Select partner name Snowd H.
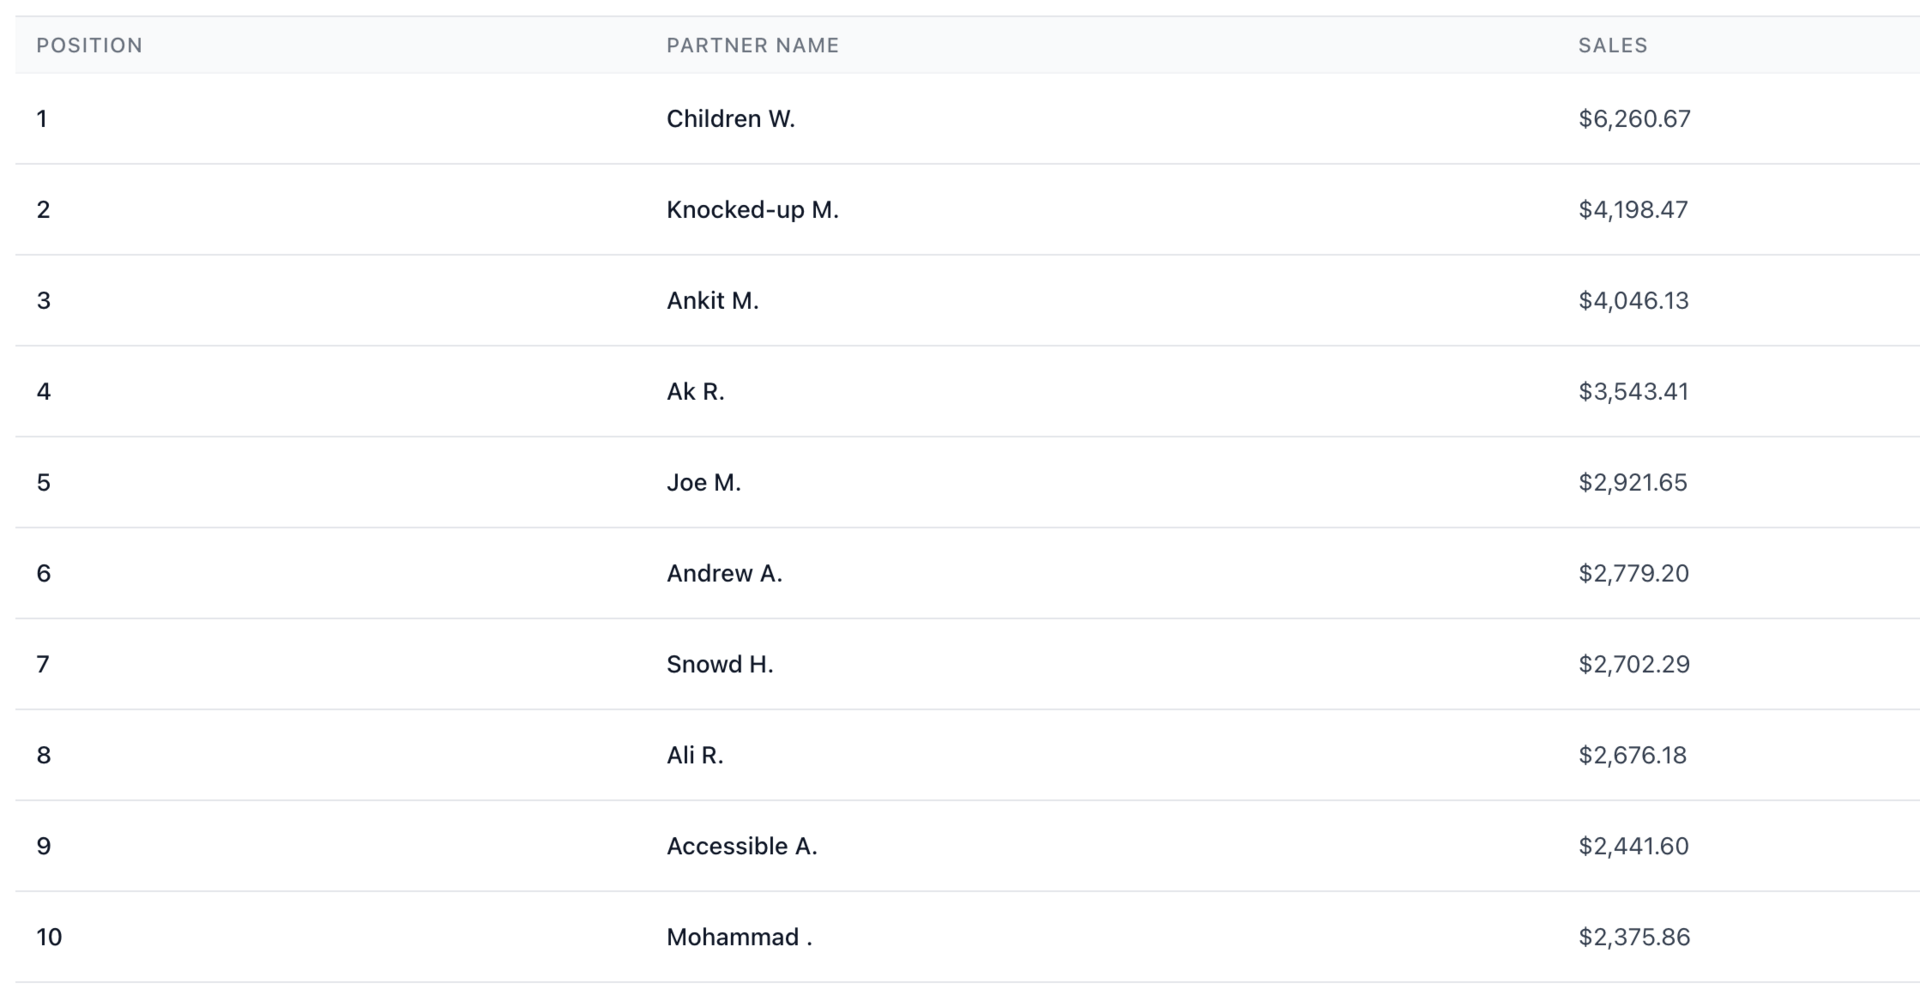Viewport: 1920px width, 995px height. [x=720, y=665]
